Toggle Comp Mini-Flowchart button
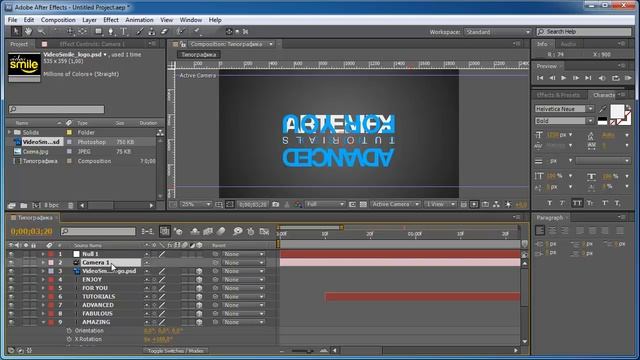The width and height of the screenshot is (640, 360). tap(147, 231)
